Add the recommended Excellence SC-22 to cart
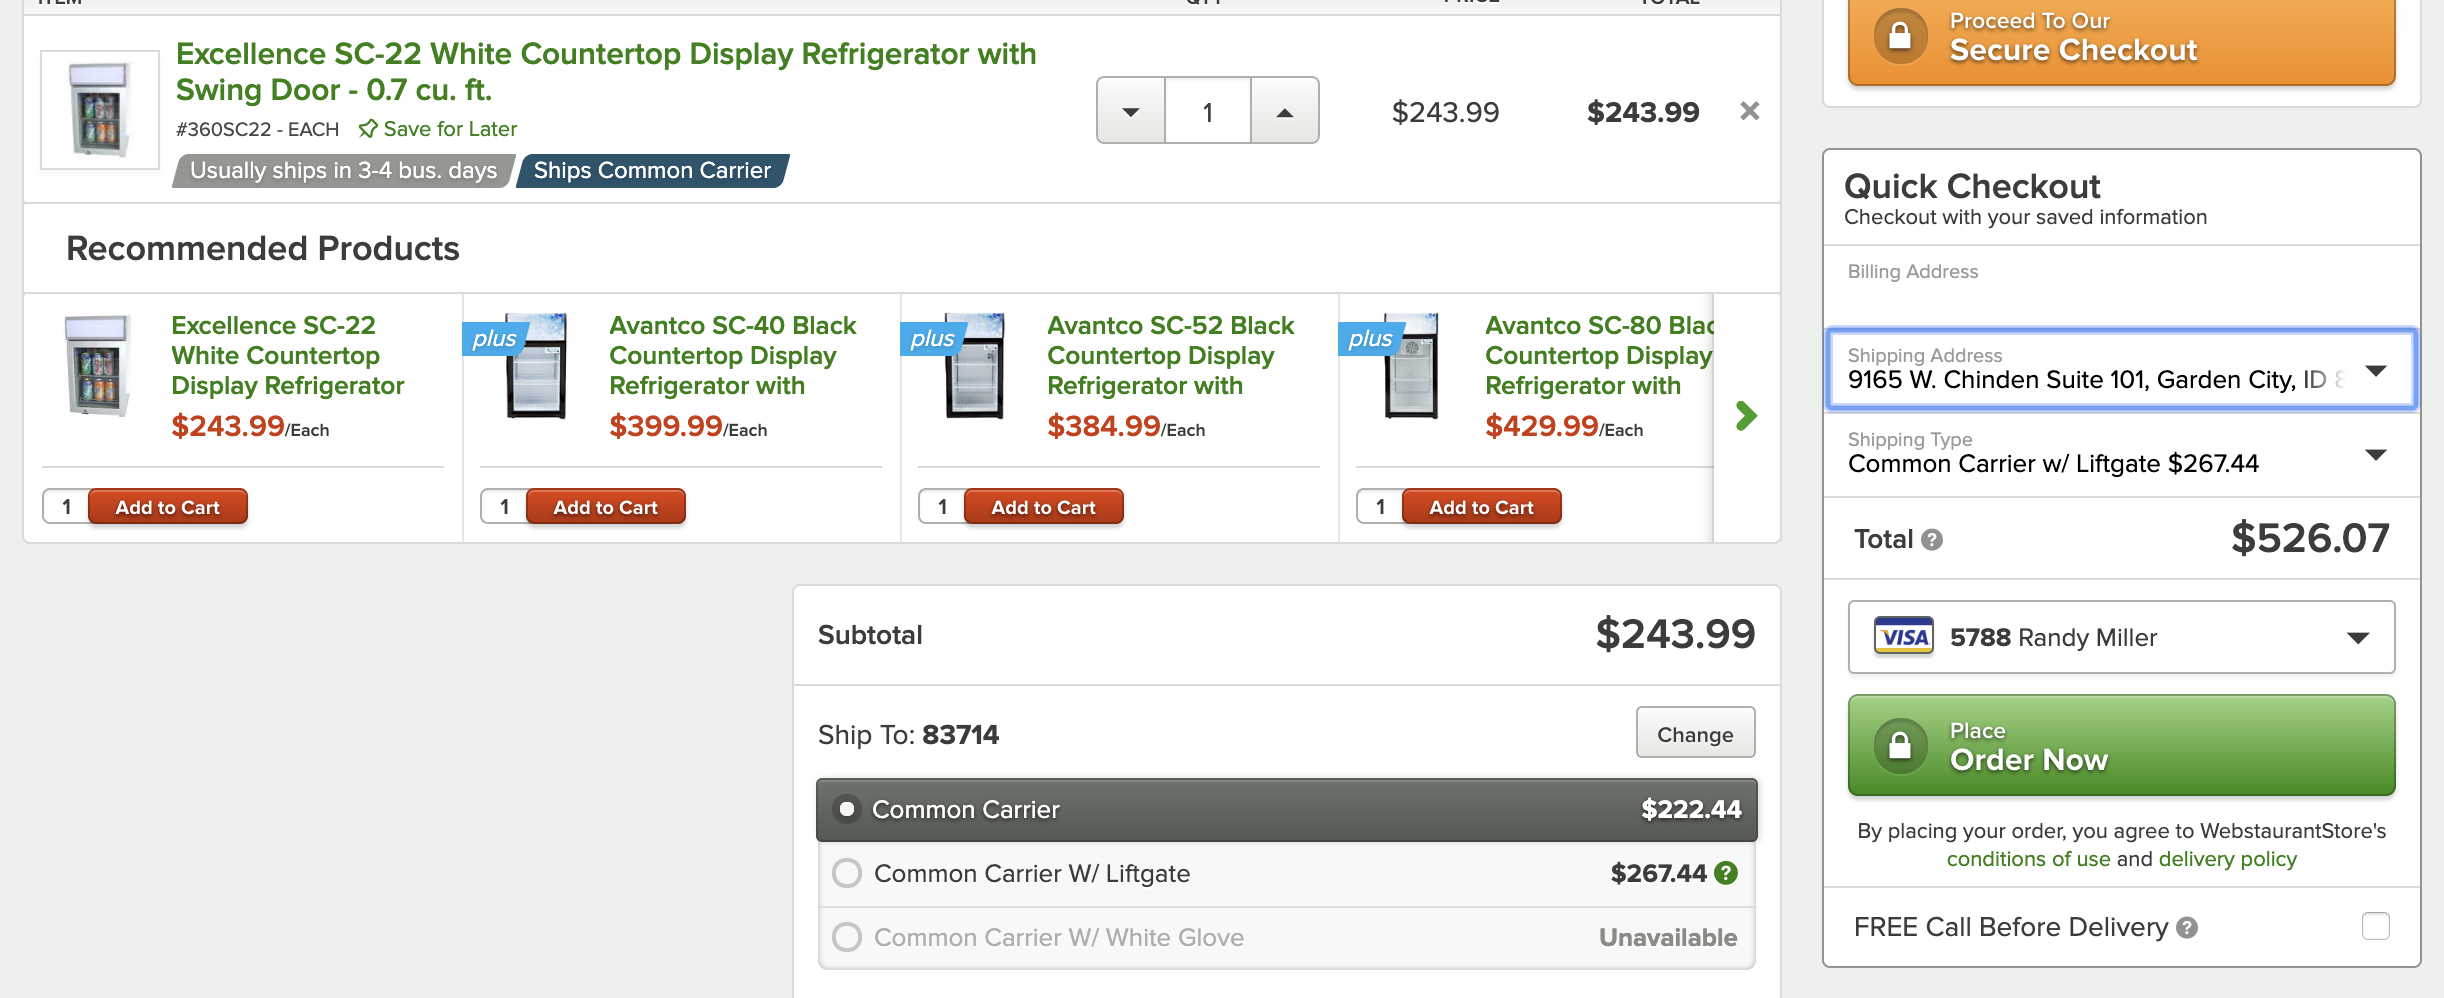Screen dimensions: 2444x998 coord(167,507)
